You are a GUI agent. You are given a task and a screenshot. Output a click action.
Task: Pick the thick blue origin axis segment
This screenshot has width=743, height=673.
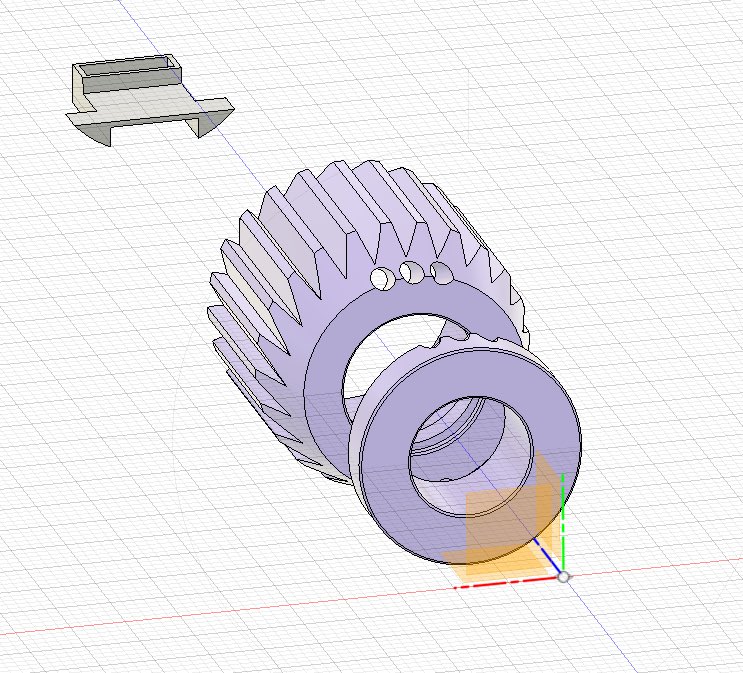pos(547,555)
